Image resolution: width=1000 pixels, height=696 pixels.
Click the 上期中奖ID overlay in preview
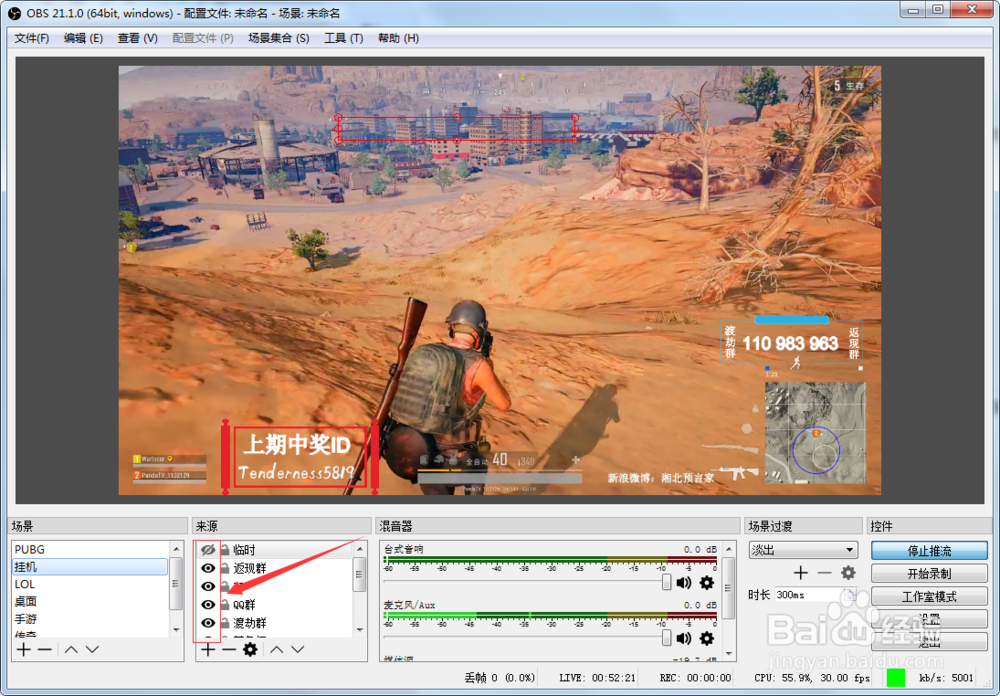(300, 457)
